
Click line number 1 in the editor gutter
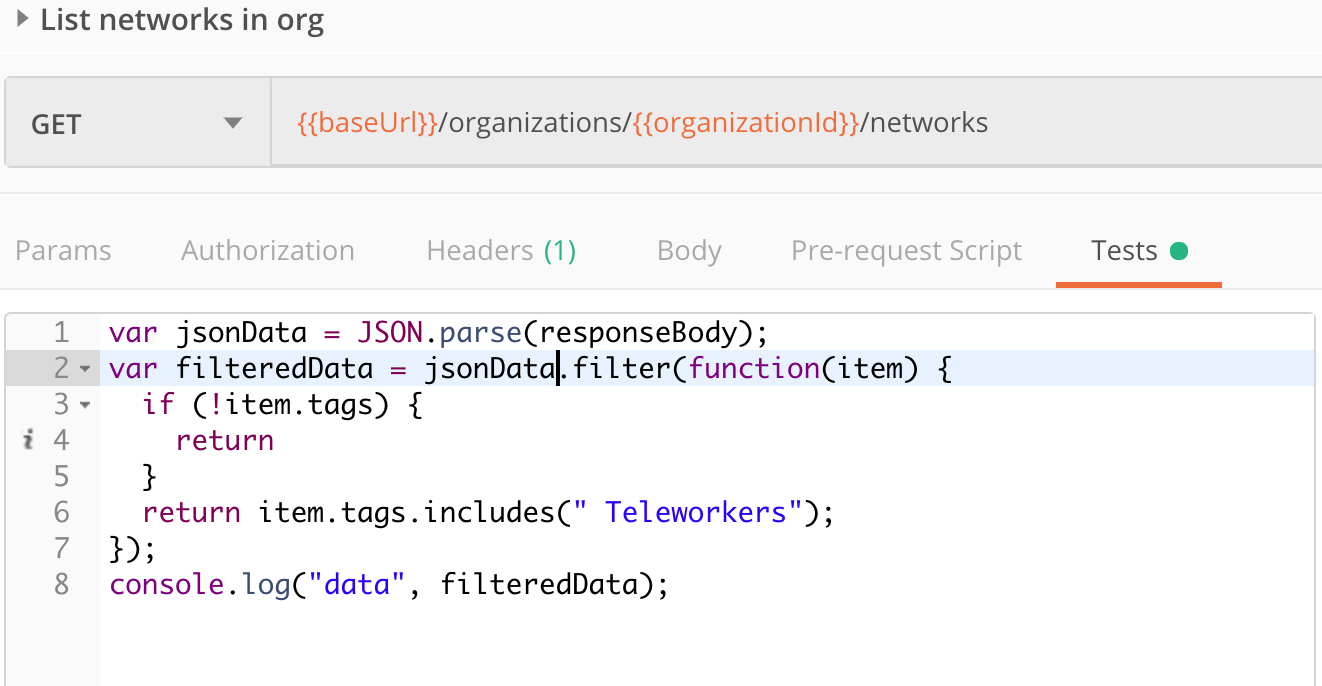coord(61,332)
